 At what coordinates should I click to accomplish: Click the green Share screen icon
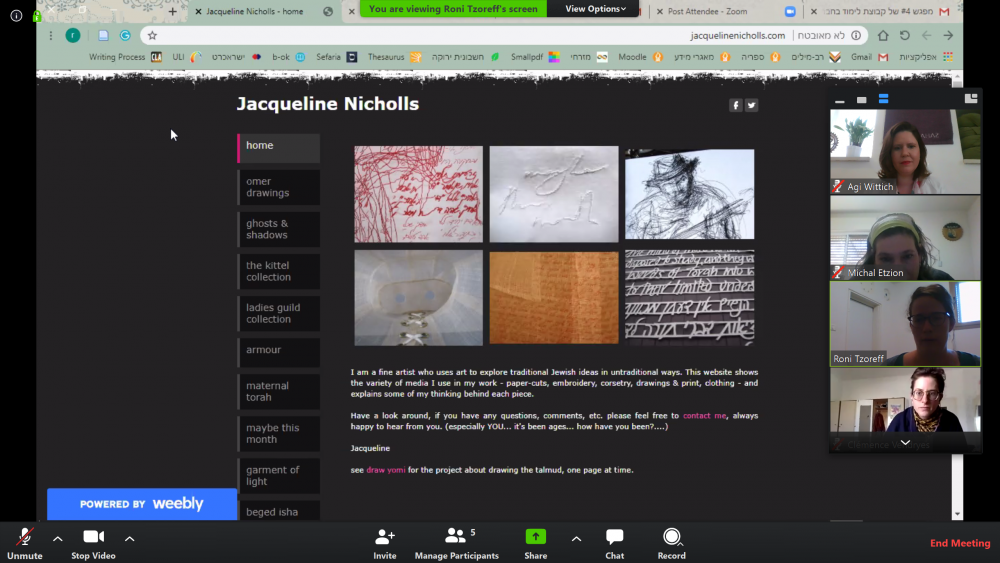(536, 537)
